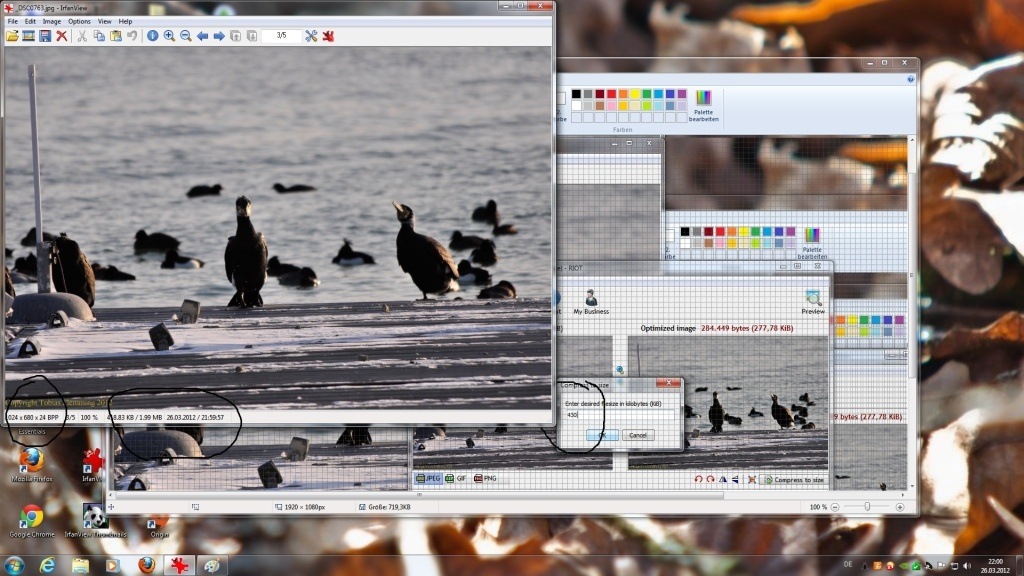Click the zoom out magnifier in IrfanView
The width and height of the screenshot is (1024, 576).
click(x=185, y=36)
